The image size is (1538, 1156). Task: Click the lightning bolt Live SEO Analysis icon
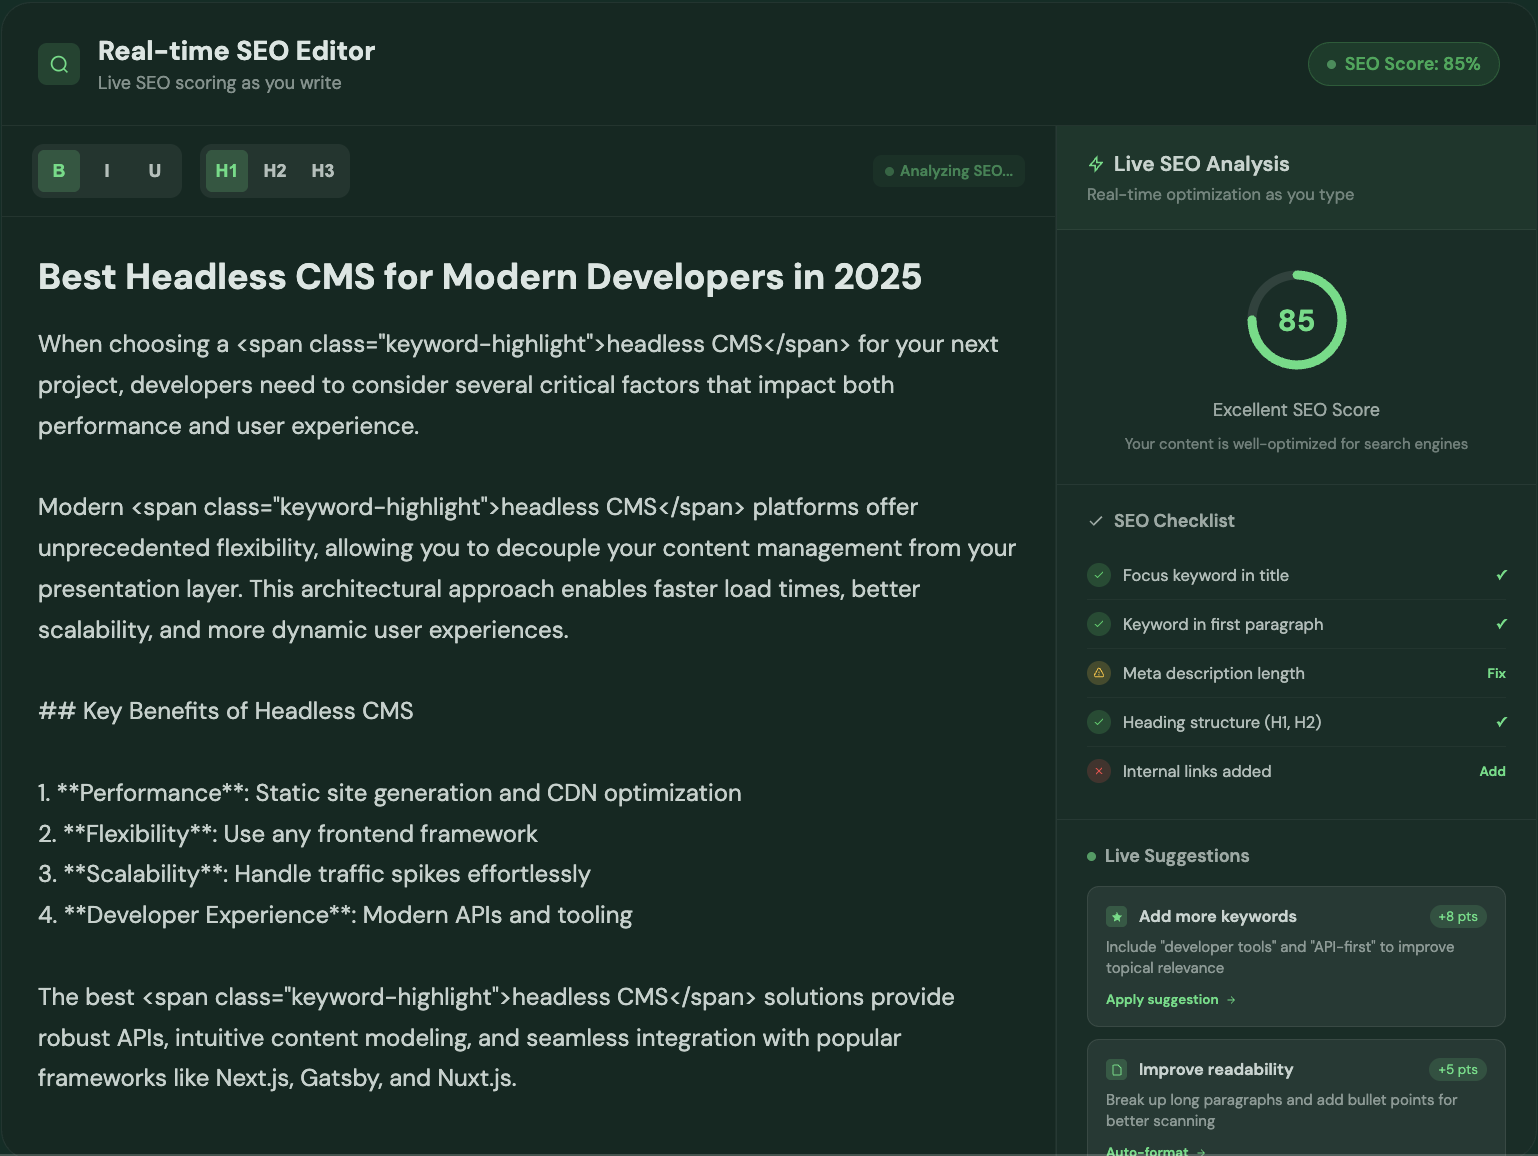(1096, 164)
